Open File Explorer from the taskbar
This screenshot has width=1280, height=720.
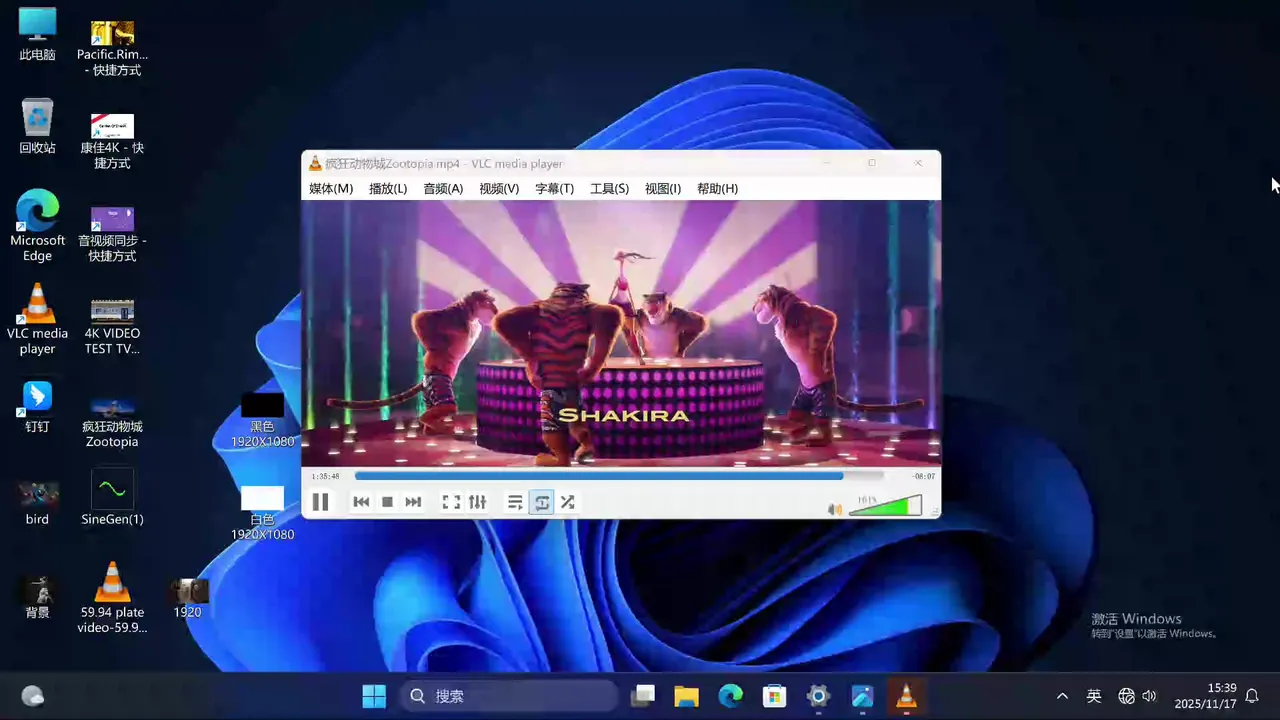pyautogui.click(x=686, y=696)
